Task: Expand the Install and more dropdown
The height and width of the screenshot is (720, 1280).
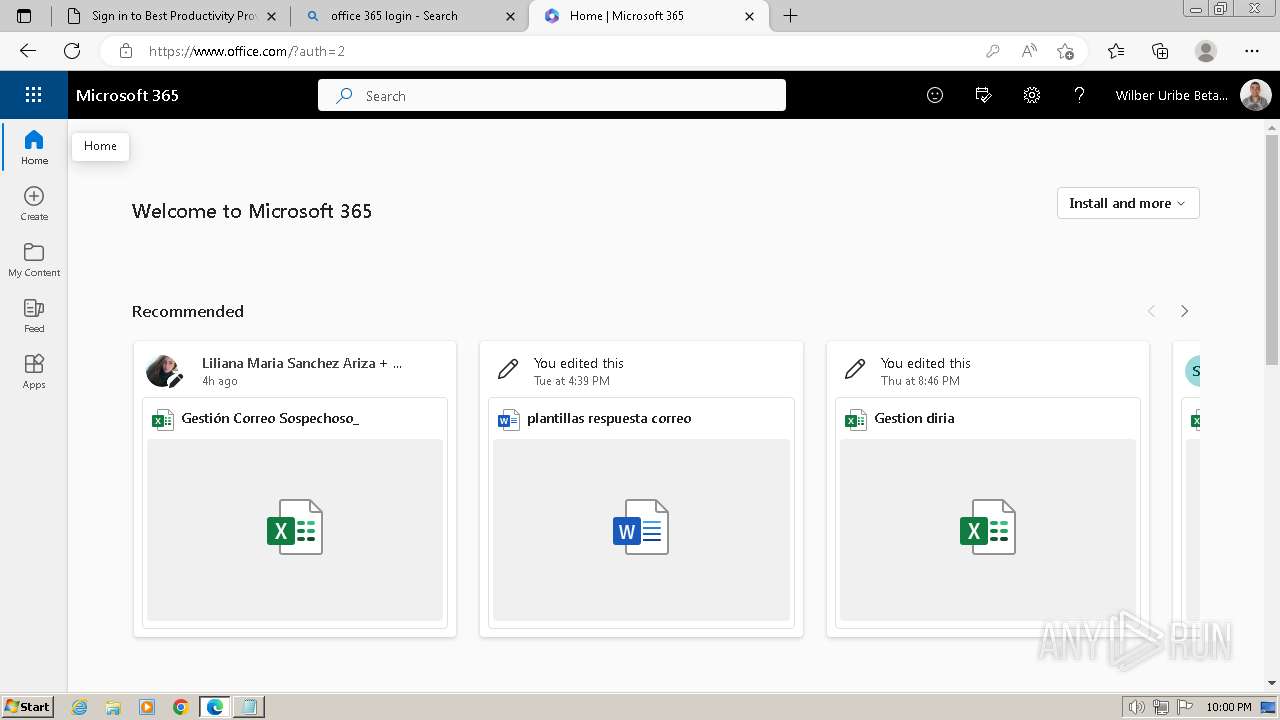Action: tap(1128, 203)
